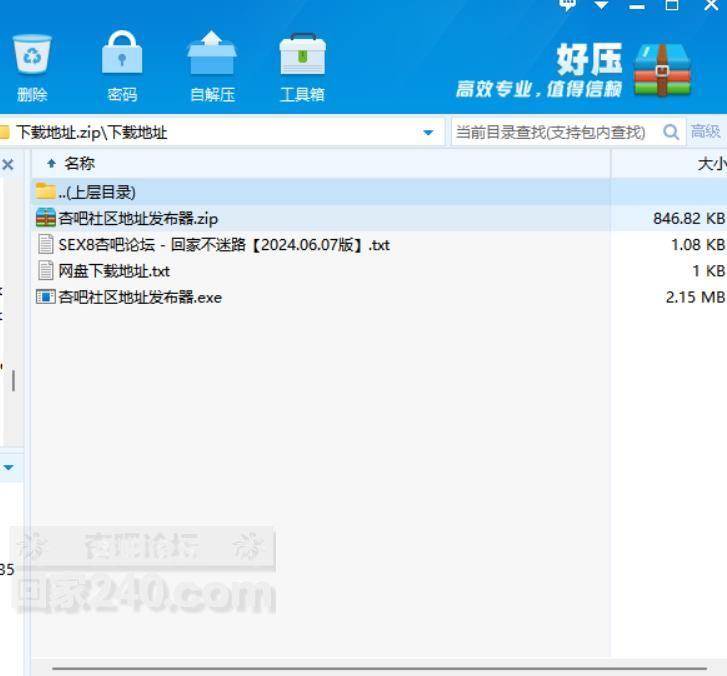Open the 密码 (password) lock tool
This screenshot has width=727, height=676.
pyautogui.click(x=122, y=53)
